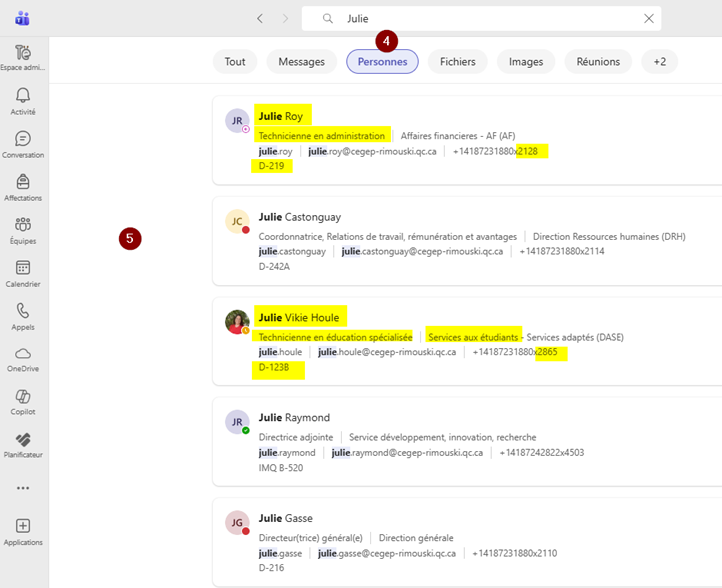The image size is (722, 588).
Task: Open Copilot in the sidebar
Action: (23, 401)
